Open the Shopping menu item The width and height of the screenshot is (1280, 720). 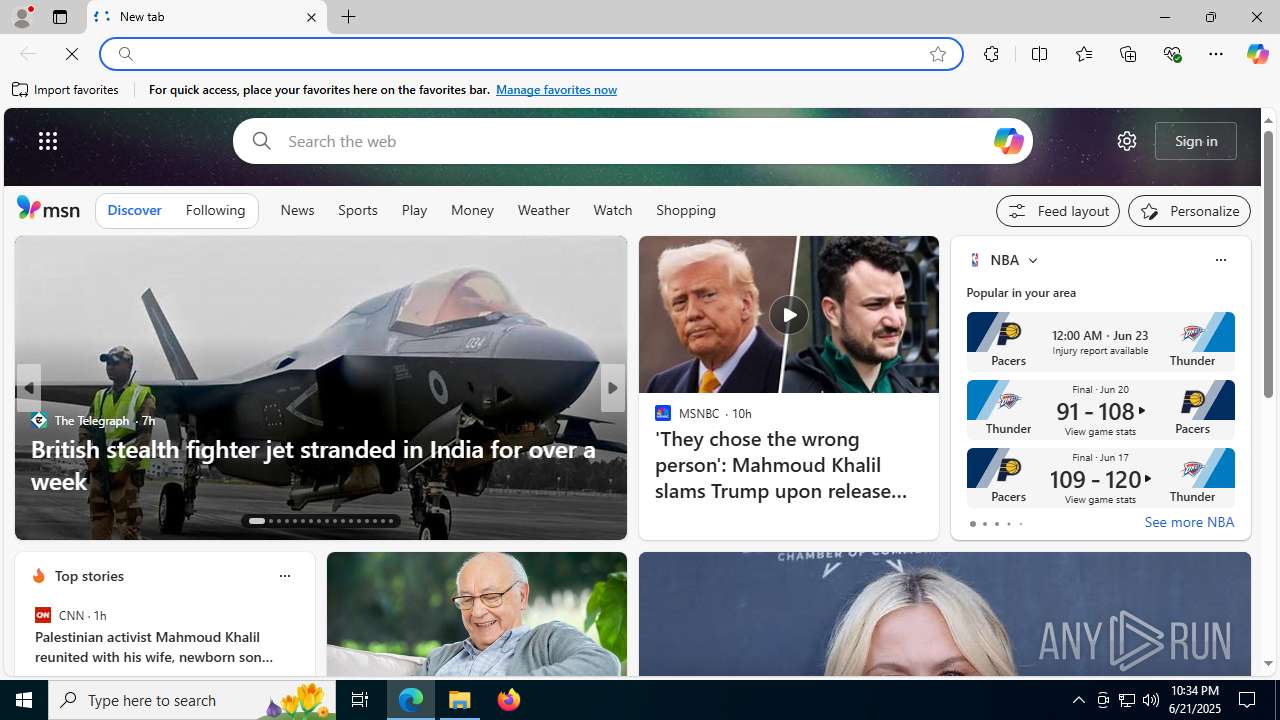click(686, 210)
